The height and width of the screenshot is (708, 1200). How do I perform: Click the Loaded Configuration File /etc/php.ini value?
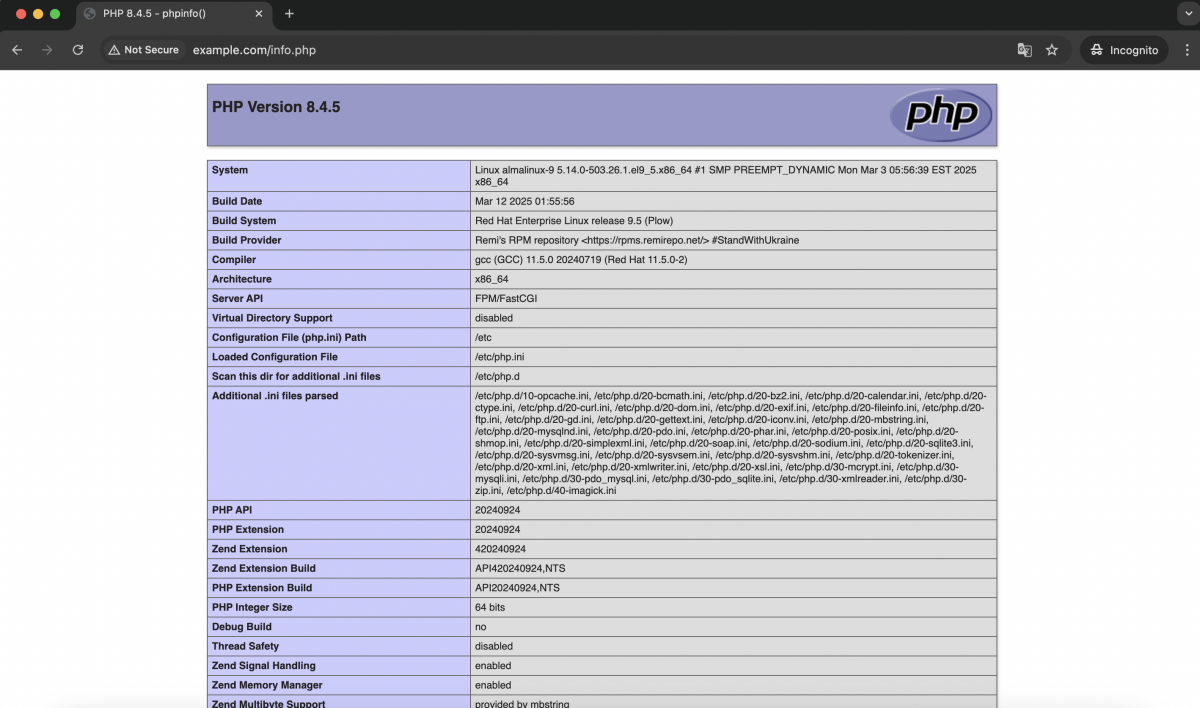click(x=500, y=357)
